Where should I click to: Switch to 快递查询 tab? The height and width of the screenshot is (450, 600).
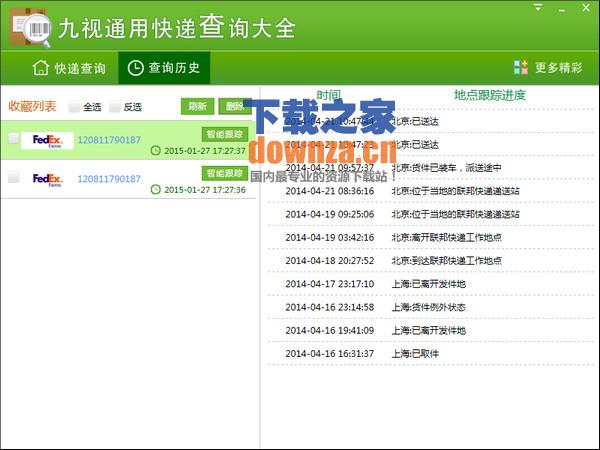click(x=69, y=69)
